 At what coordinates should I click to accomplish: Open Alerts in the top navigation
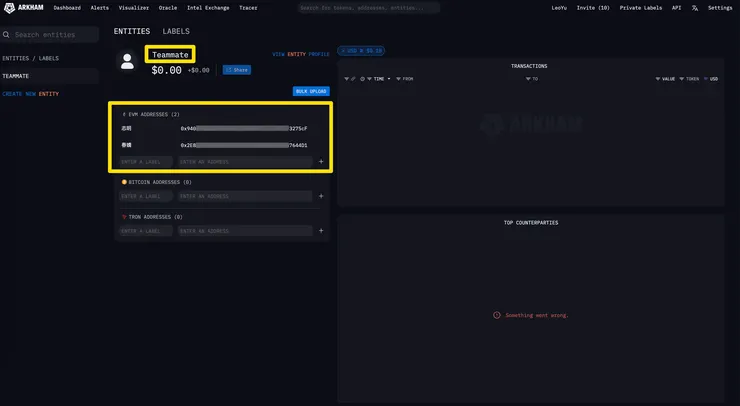pyautogui.click(x=100, y=8)
